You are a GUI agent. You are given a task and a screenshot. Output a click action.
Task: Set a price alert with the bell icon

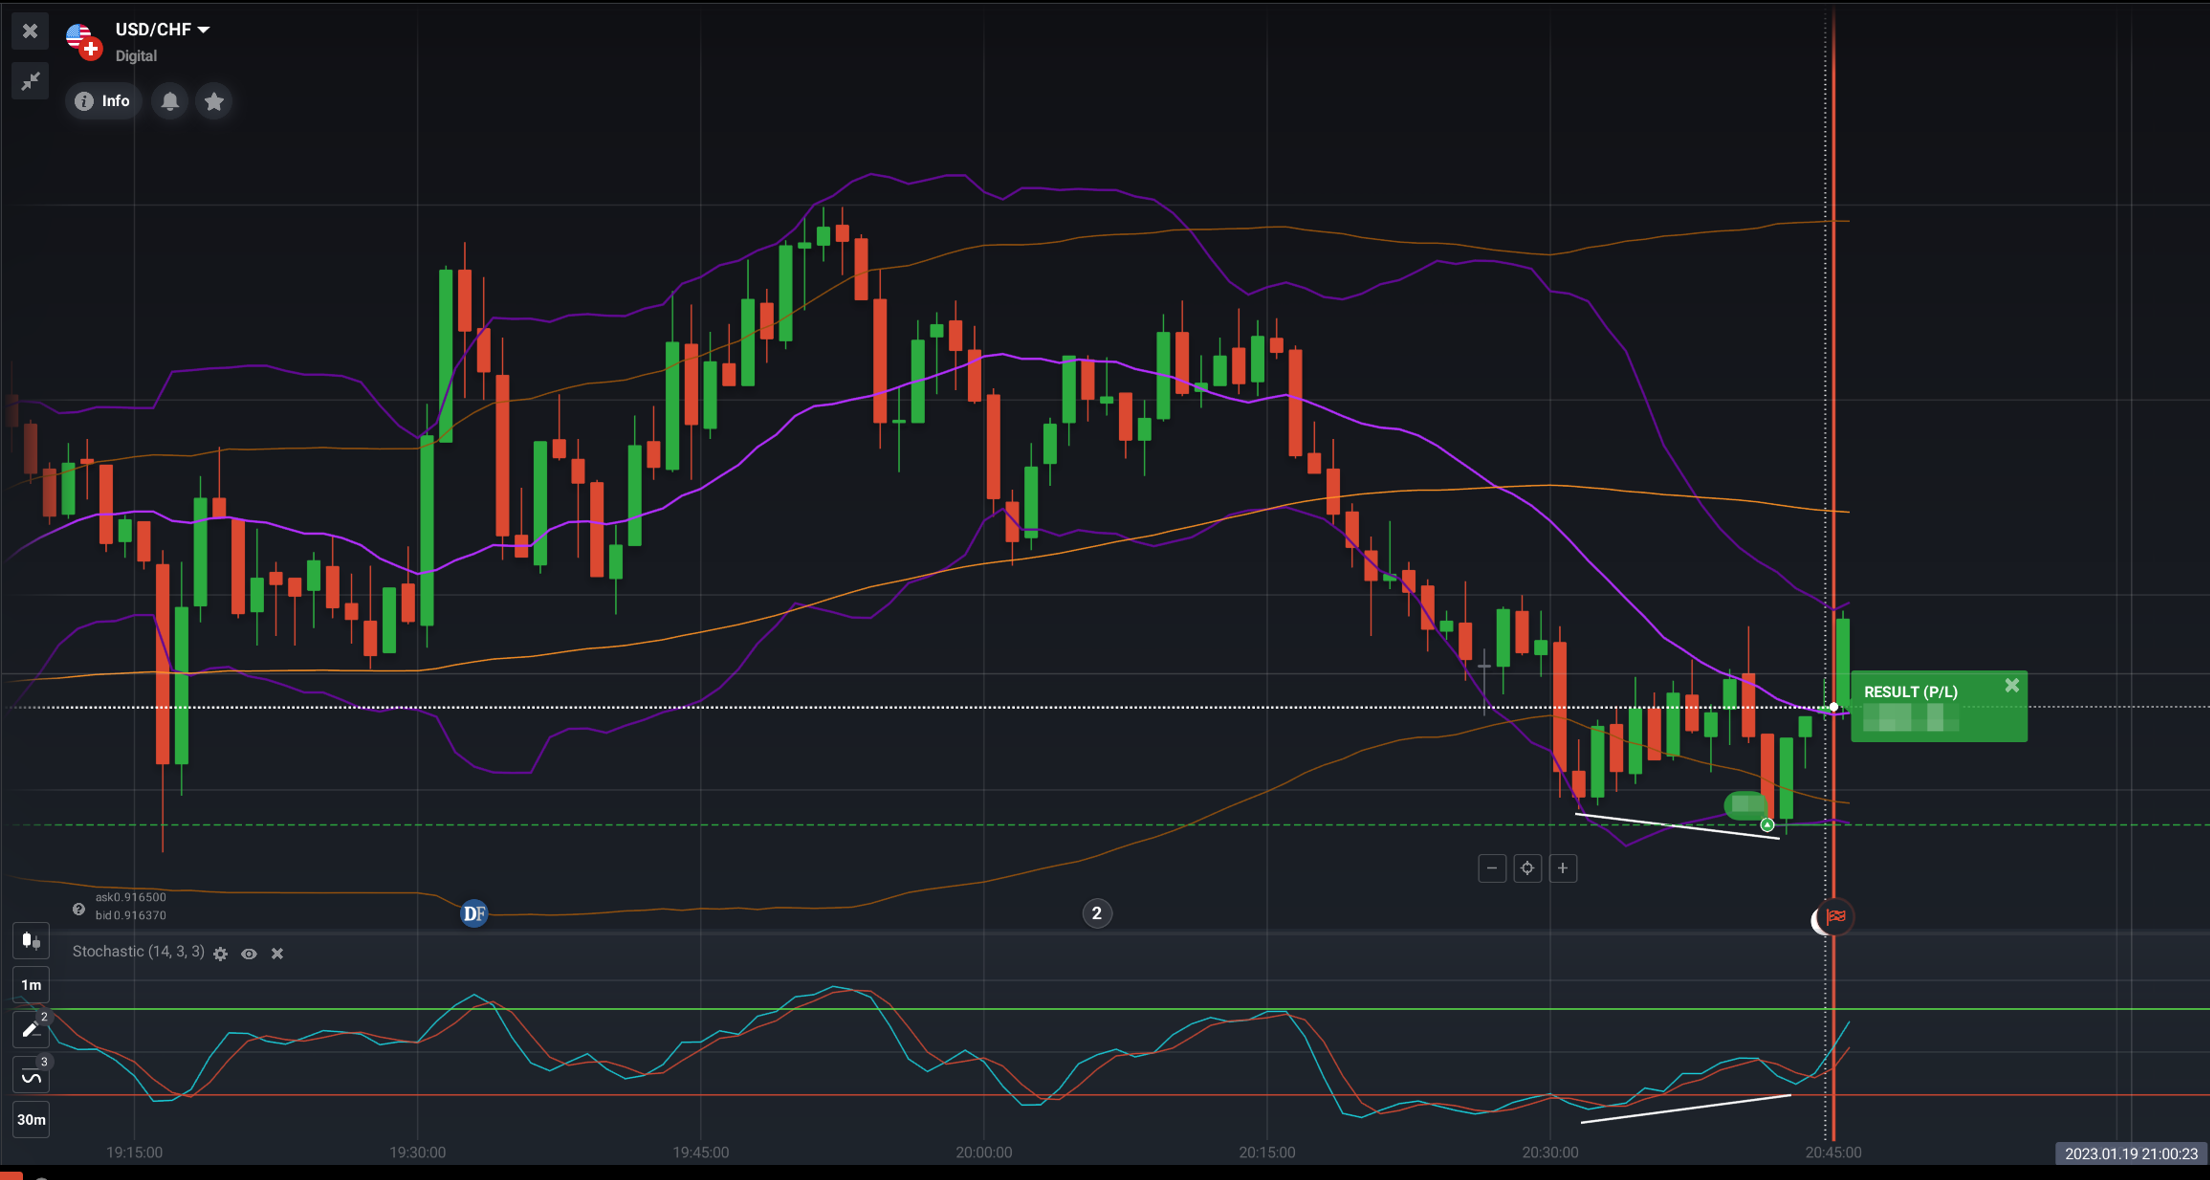(170, 101)
